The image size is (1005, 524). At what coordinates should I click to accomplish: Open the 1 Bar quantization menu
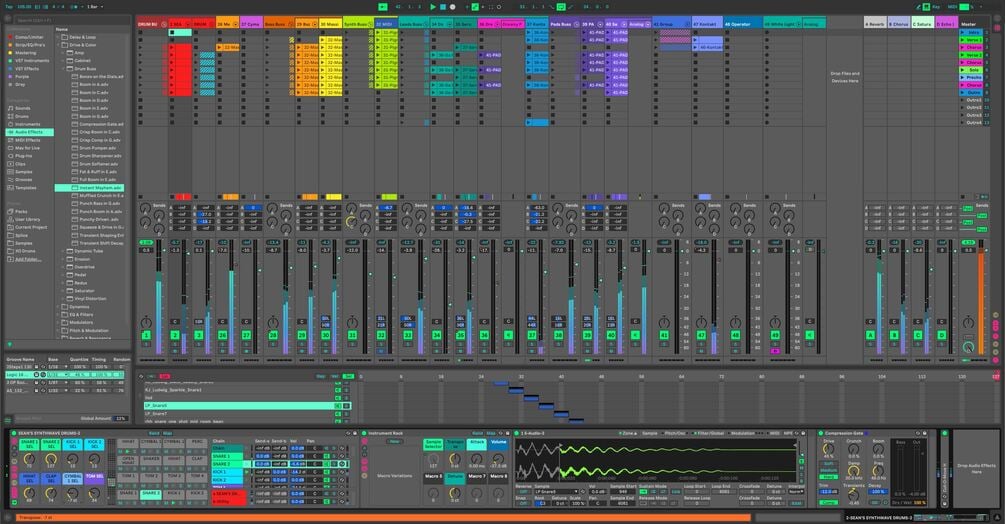click(93, 6)
